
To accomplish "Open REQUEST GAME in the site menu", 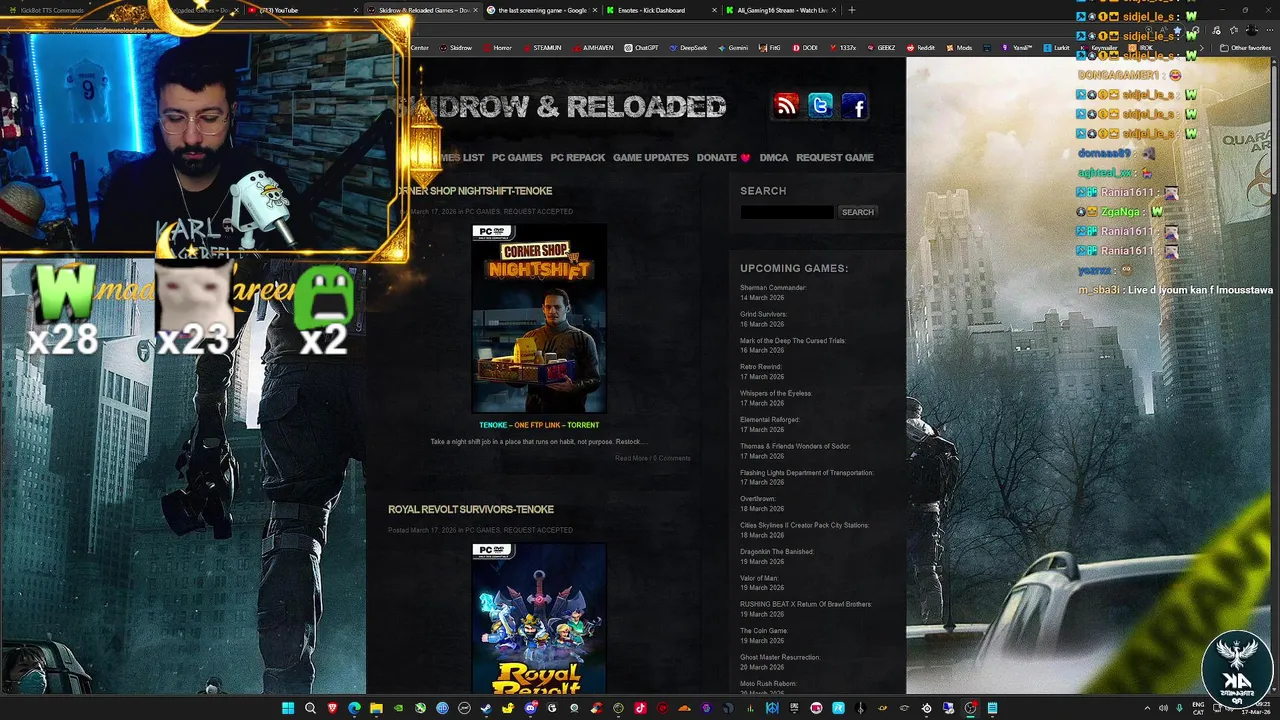I will pos(835,158).
